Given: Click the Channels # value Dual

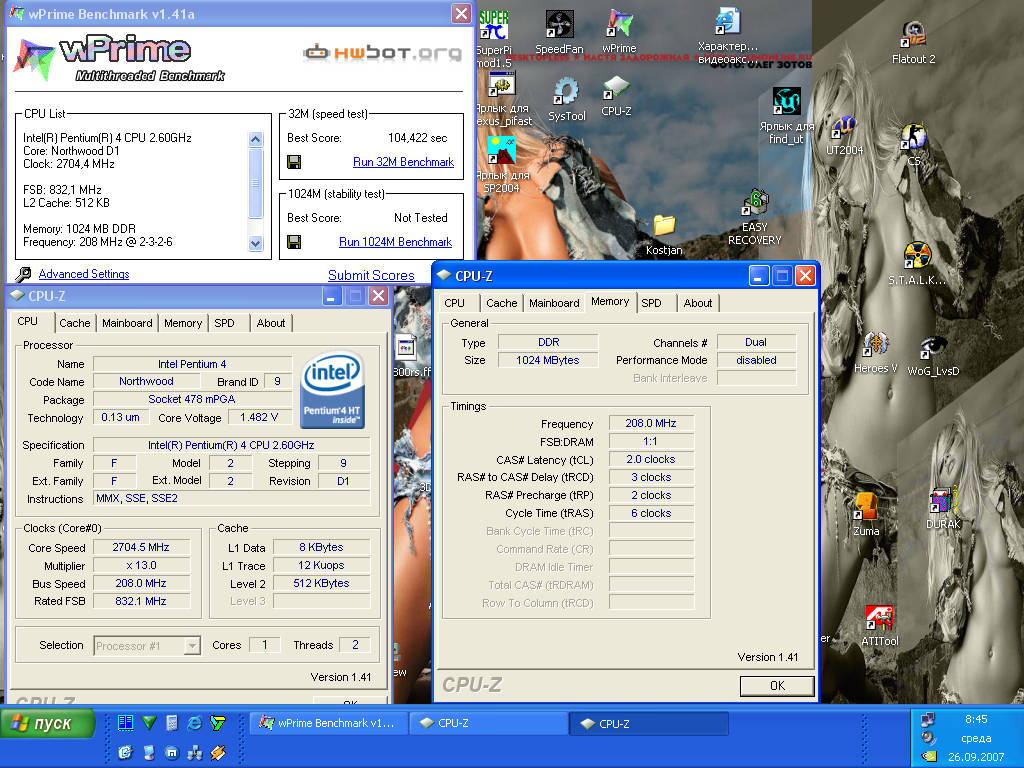Looking at the screenshot, I should (x=756, y=342).
